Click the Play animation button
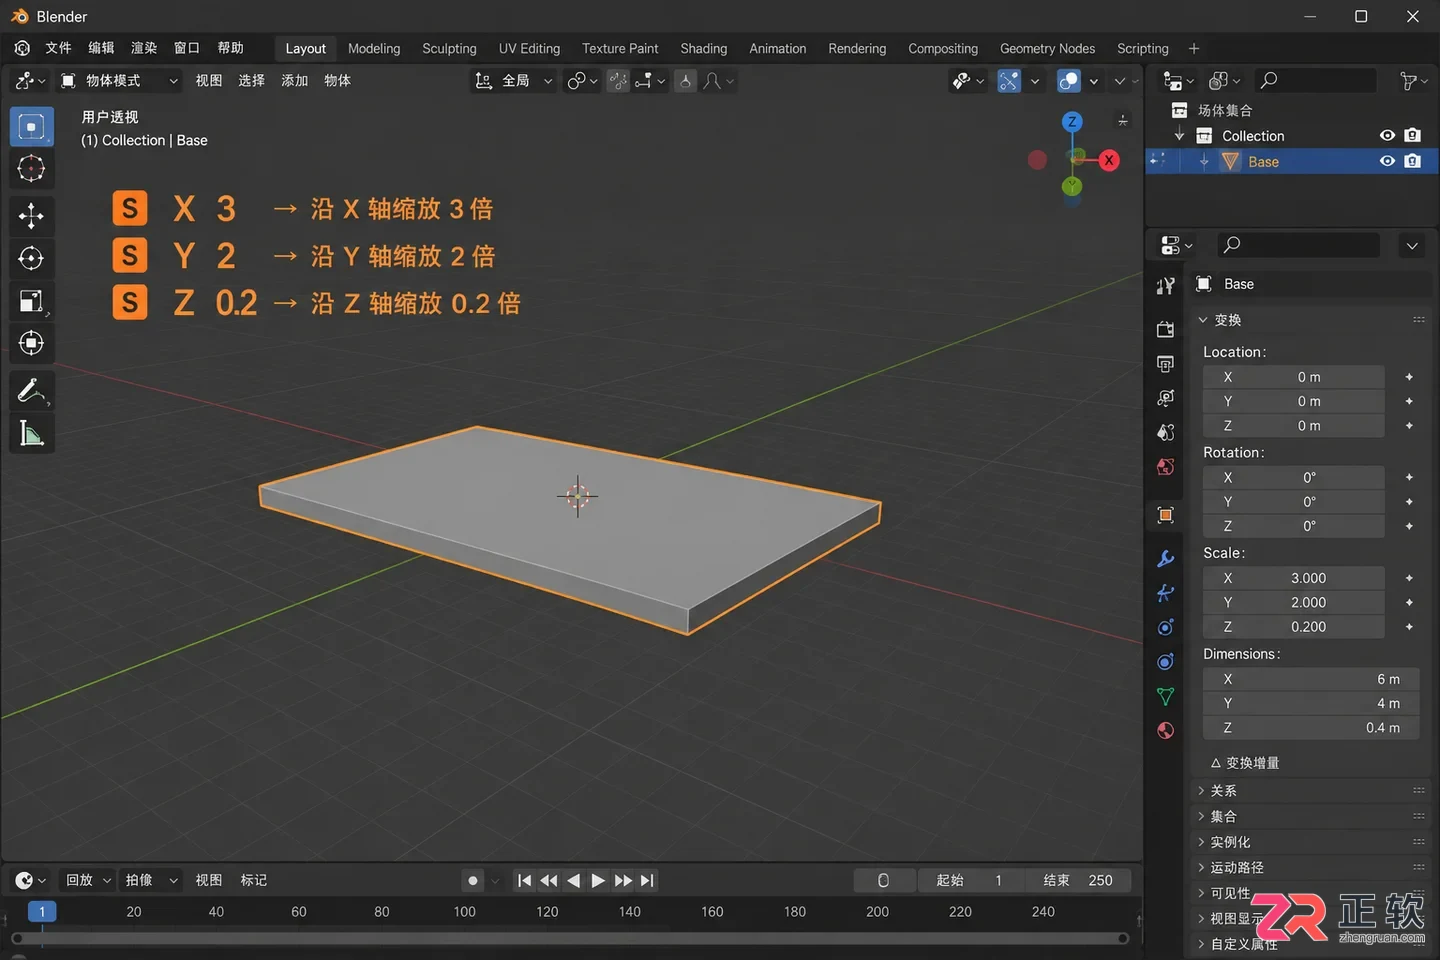 (x=598, y=880)
